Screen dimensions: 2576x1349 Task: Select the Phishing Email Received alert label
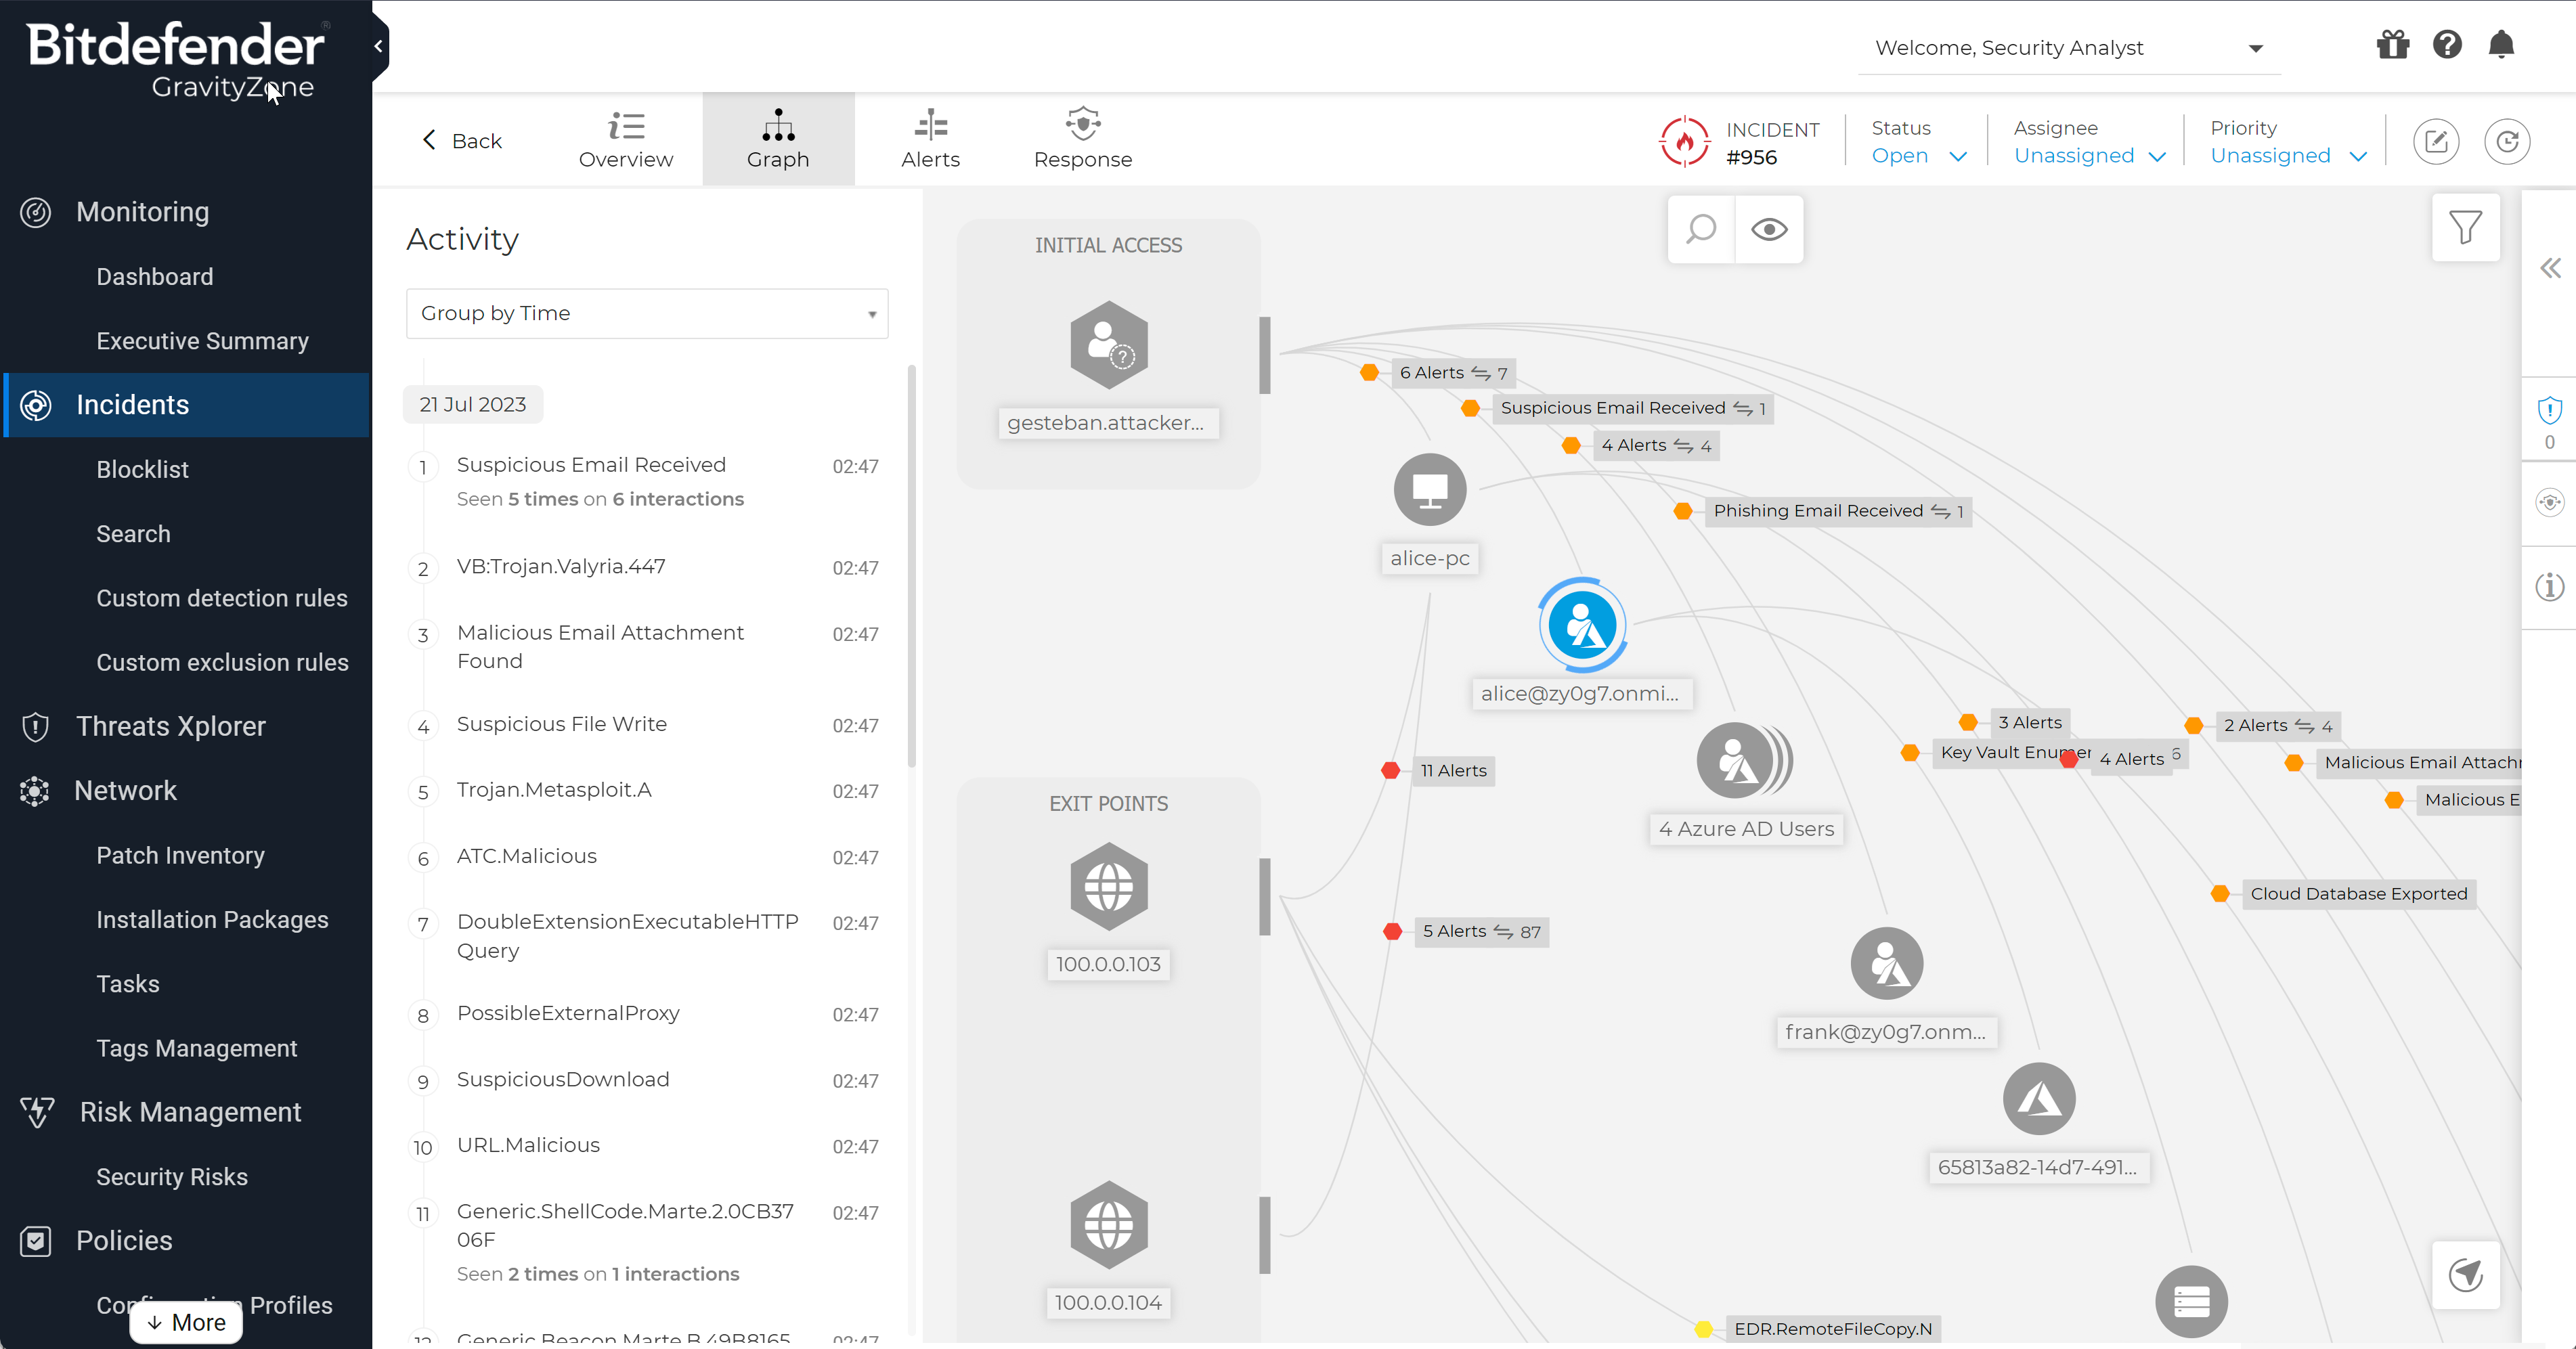point(1837,511)
